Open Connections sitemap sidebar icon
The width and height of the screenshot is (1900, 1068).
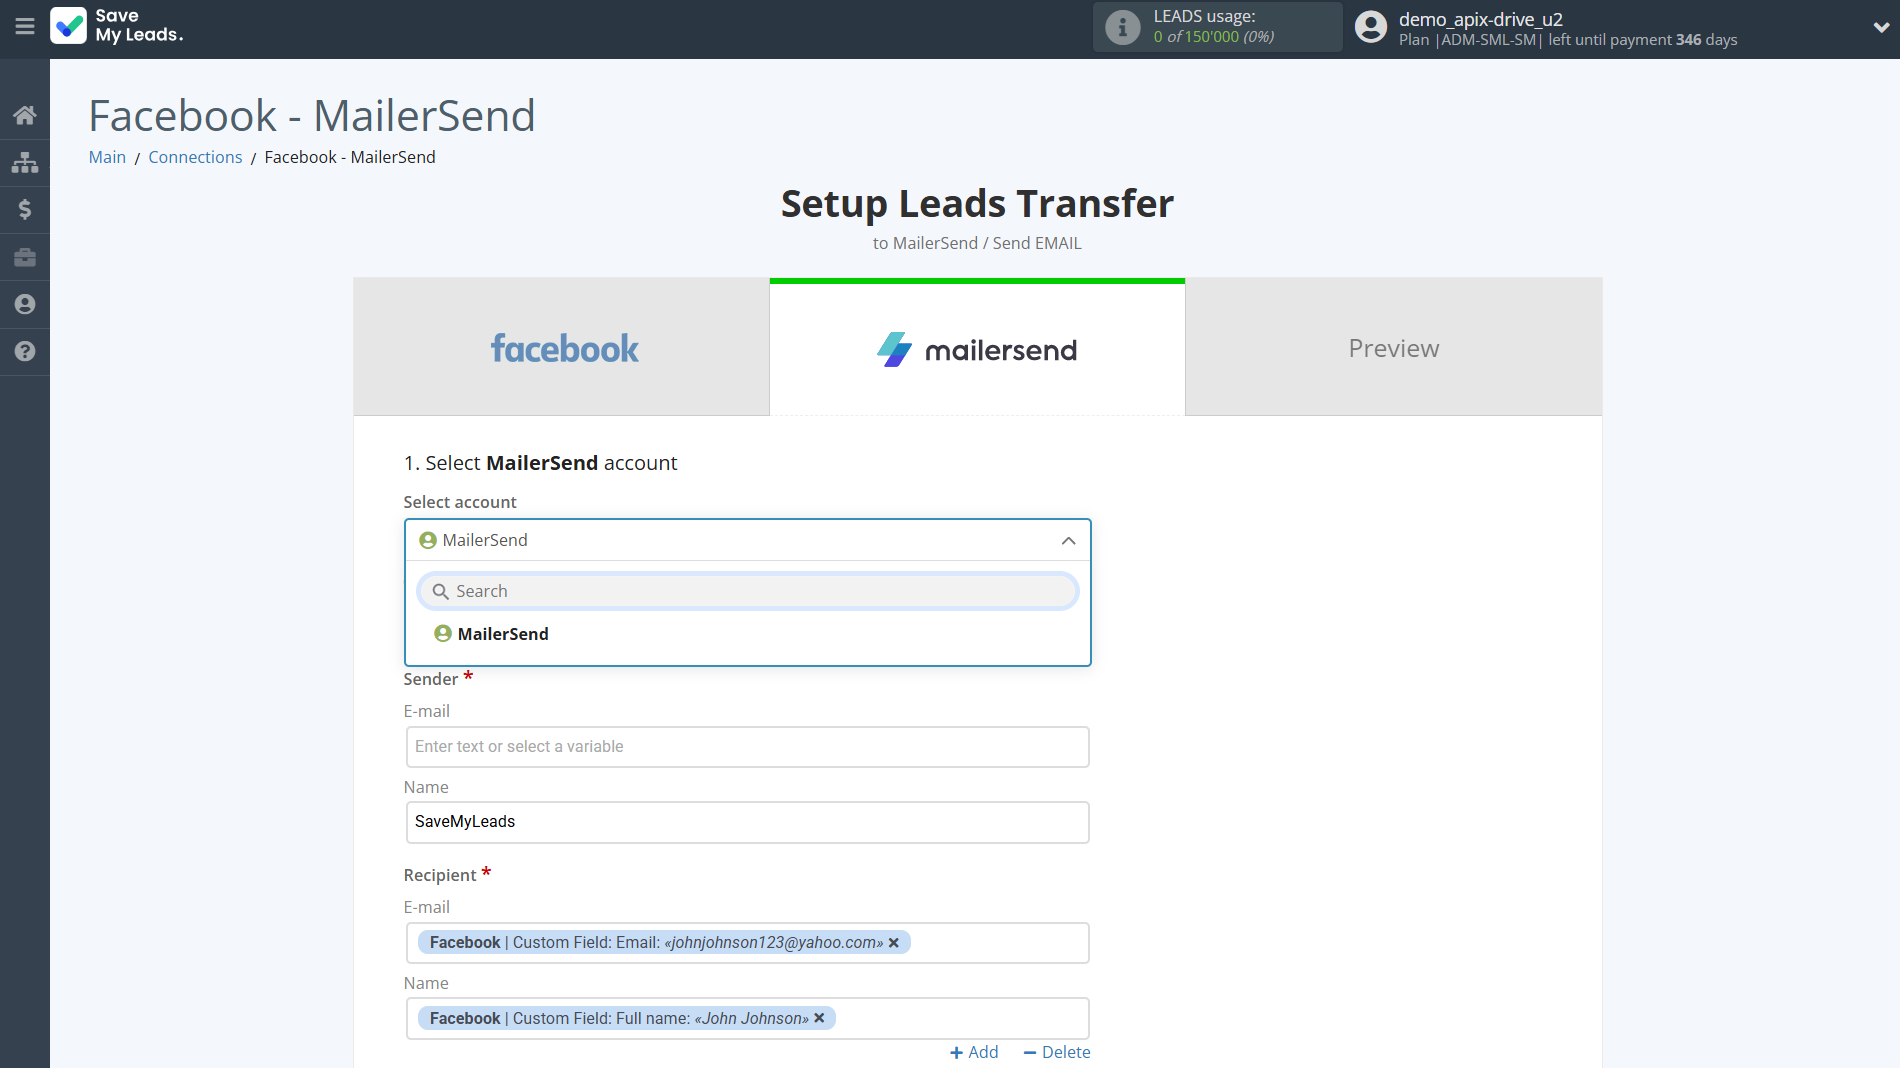click(x=25, y=162)
